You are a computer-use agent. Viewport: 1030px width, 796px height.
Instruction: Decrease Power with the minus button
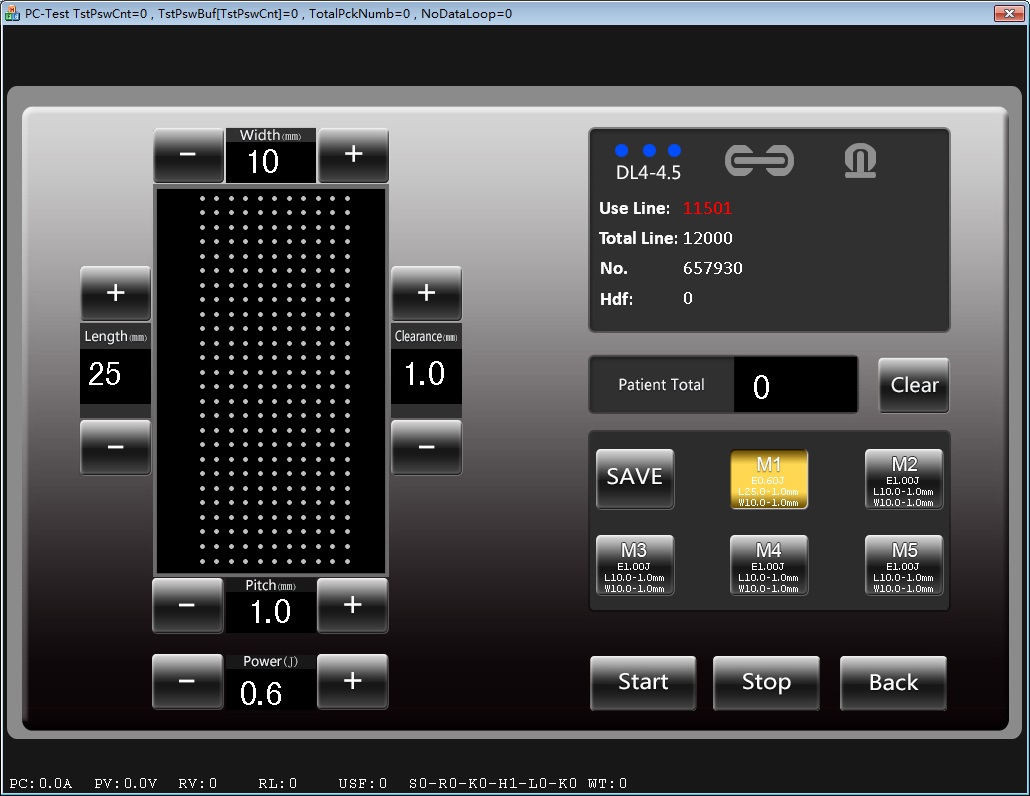point(188,681)
